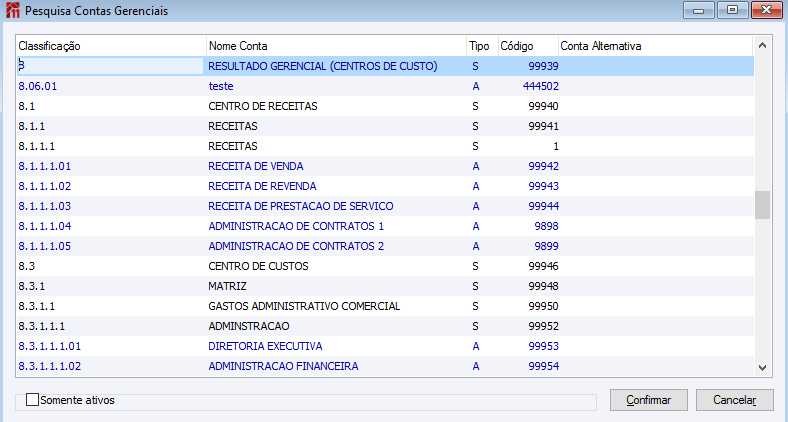Select the MATRIZ account row

(385, 286)
